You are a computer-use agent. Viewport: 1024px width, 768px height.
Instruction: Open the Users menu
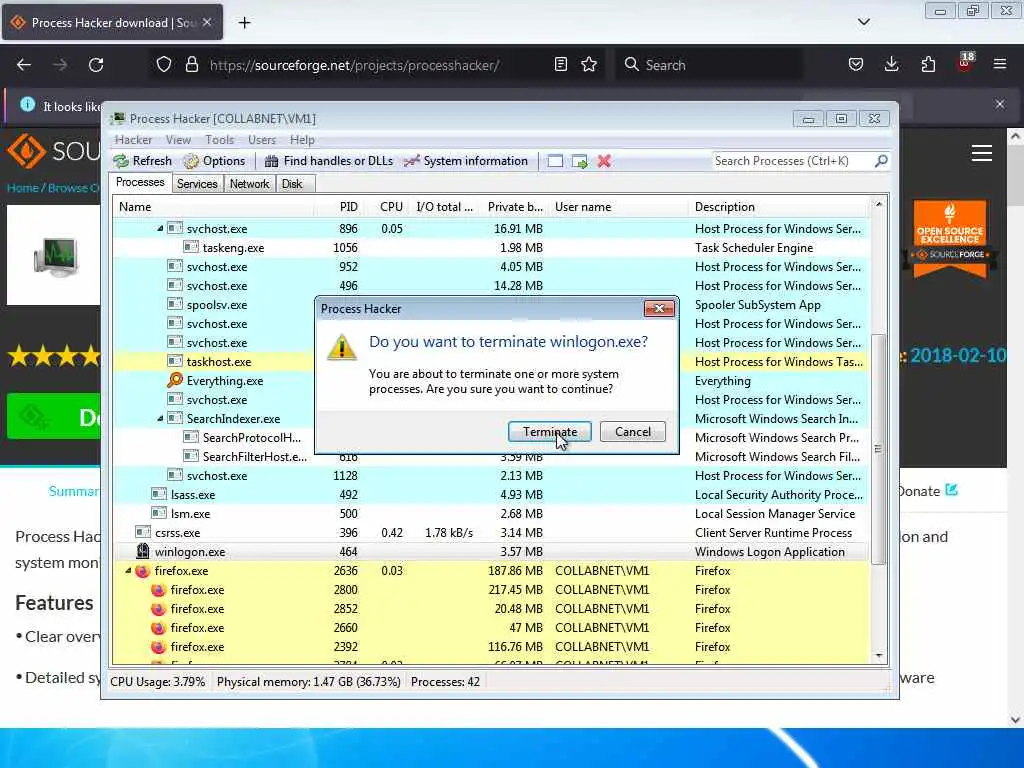coord(262,140)
